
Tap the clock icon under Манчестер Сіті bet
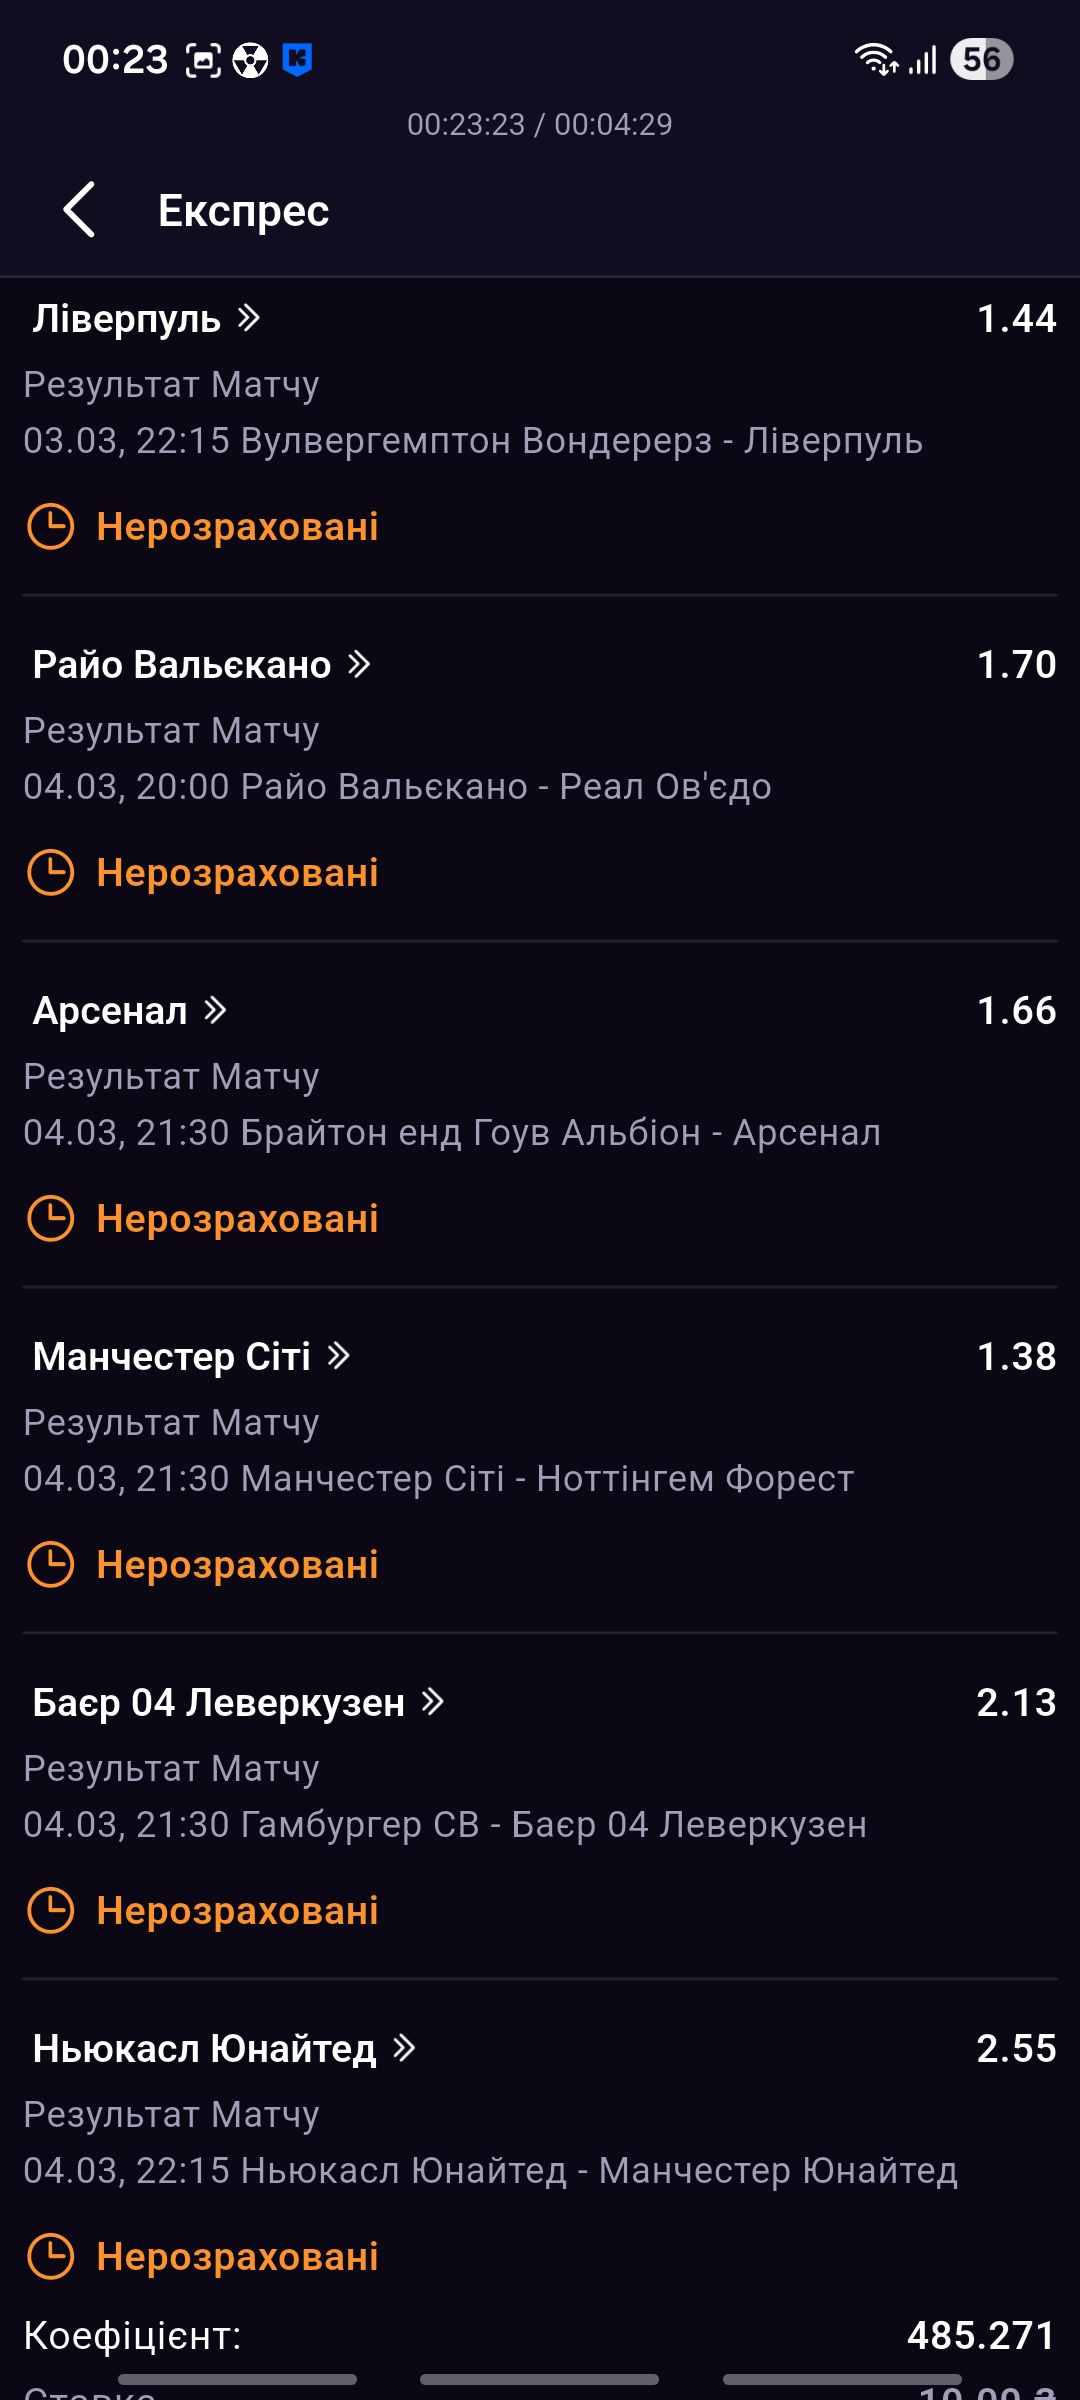[50, 1565]
